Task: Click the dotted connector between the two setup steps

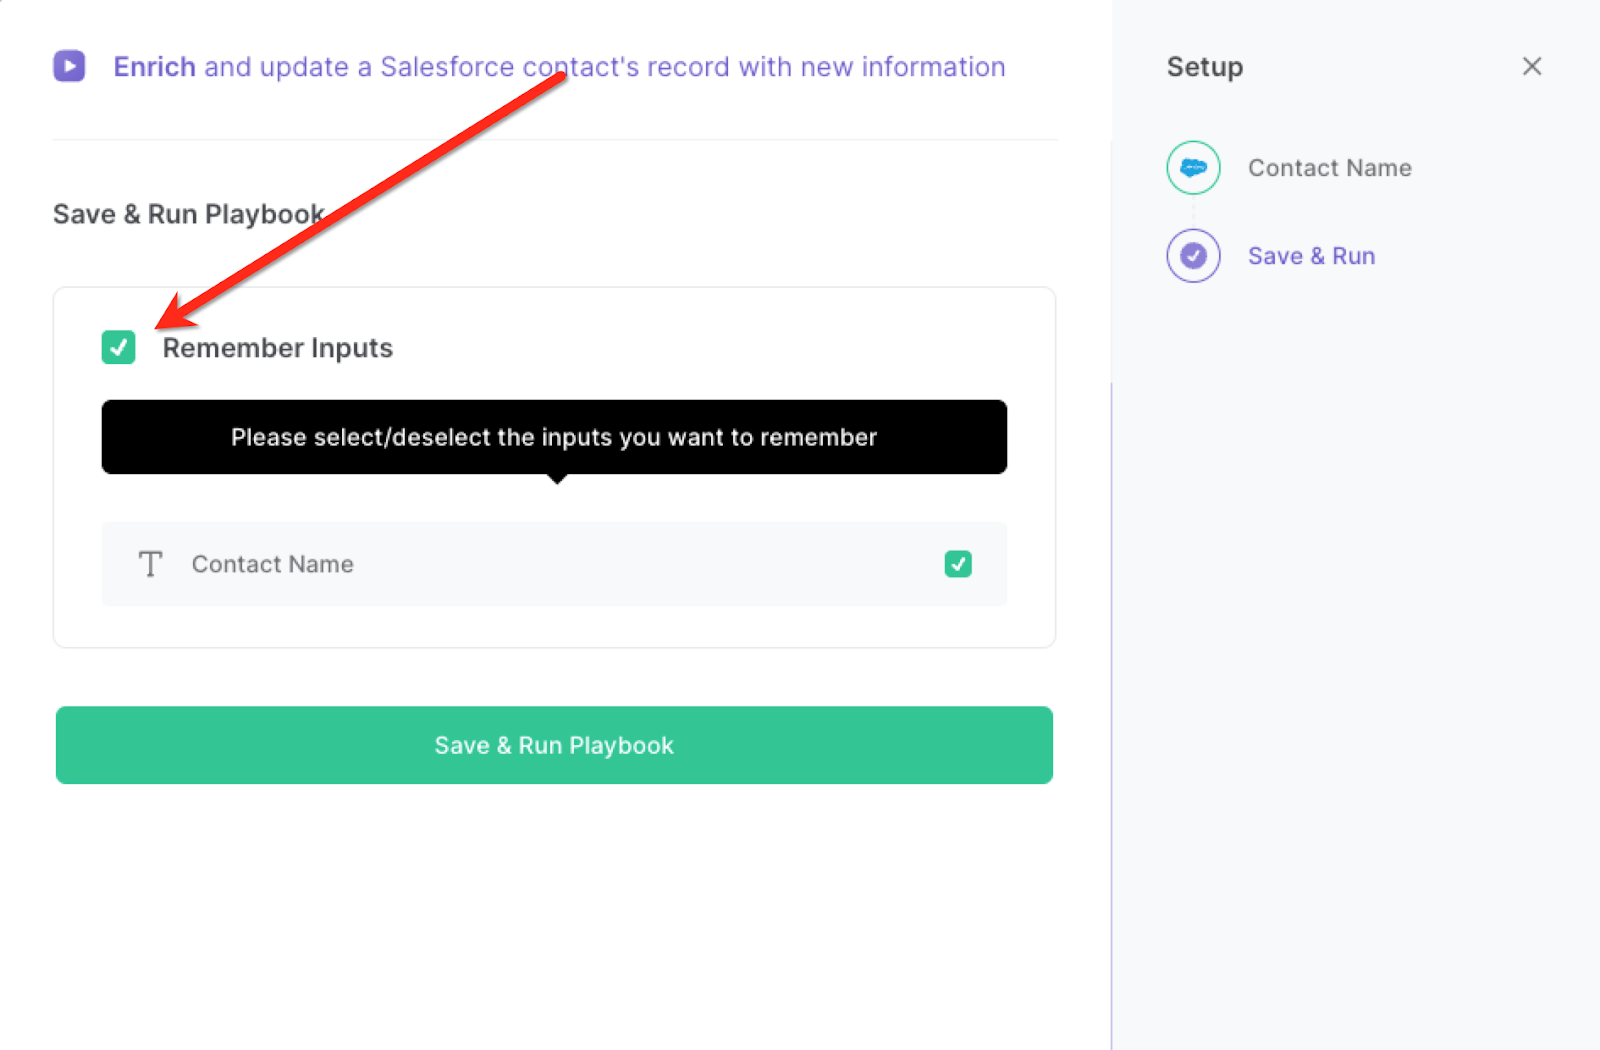Action: [1193, 211]
